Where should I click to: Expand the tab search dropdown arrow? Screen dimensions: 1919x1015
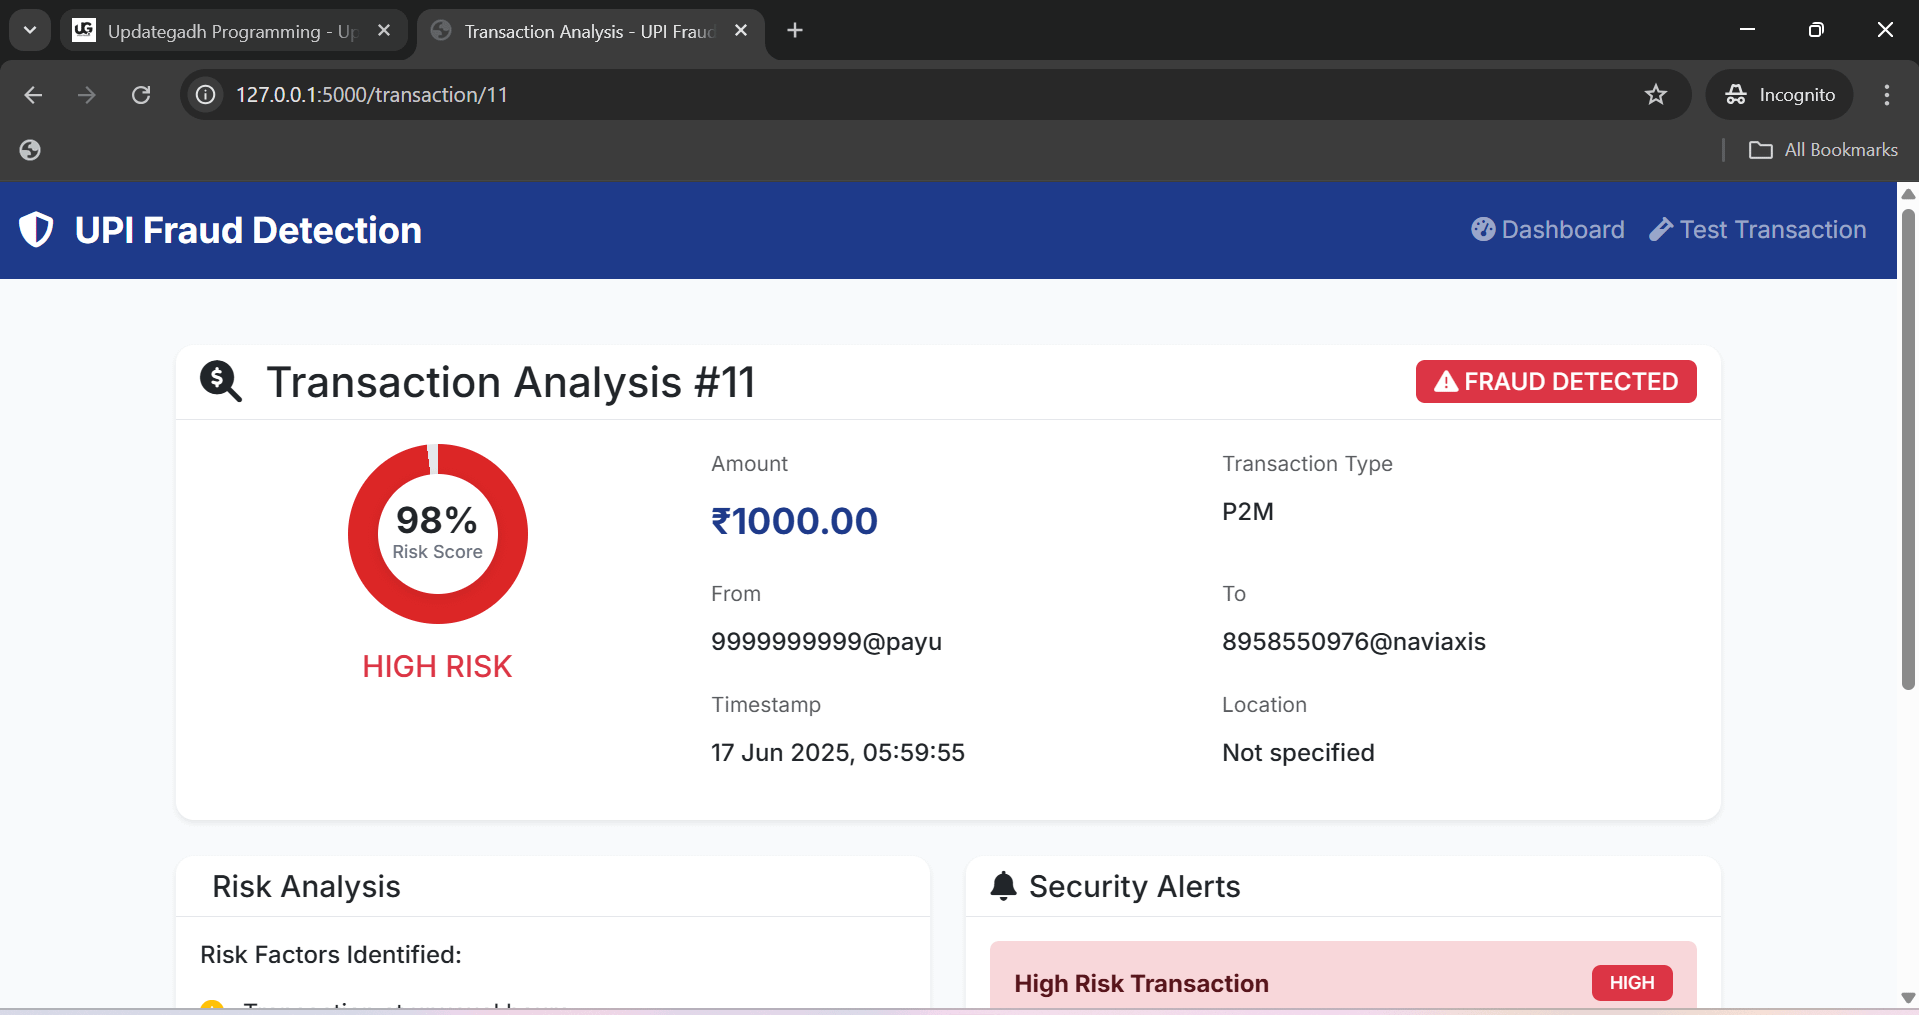tap(30, 31)
